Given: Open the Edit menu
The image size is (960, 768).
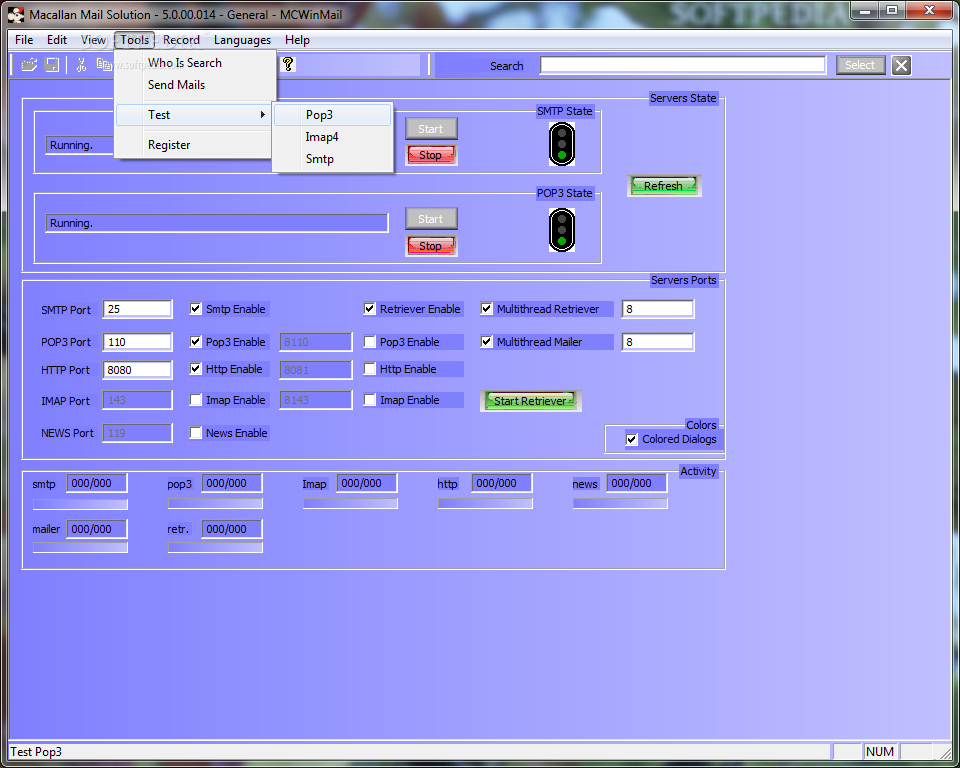Looking at the screenshot, I should pos(57,40).
